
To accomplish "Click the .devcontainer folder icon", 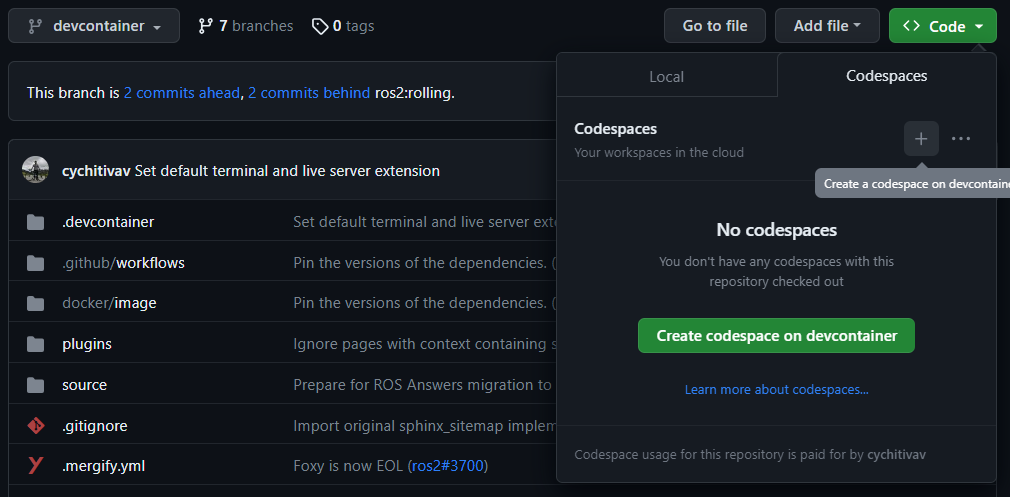I will pyautogui.click(x=36, y=222).
